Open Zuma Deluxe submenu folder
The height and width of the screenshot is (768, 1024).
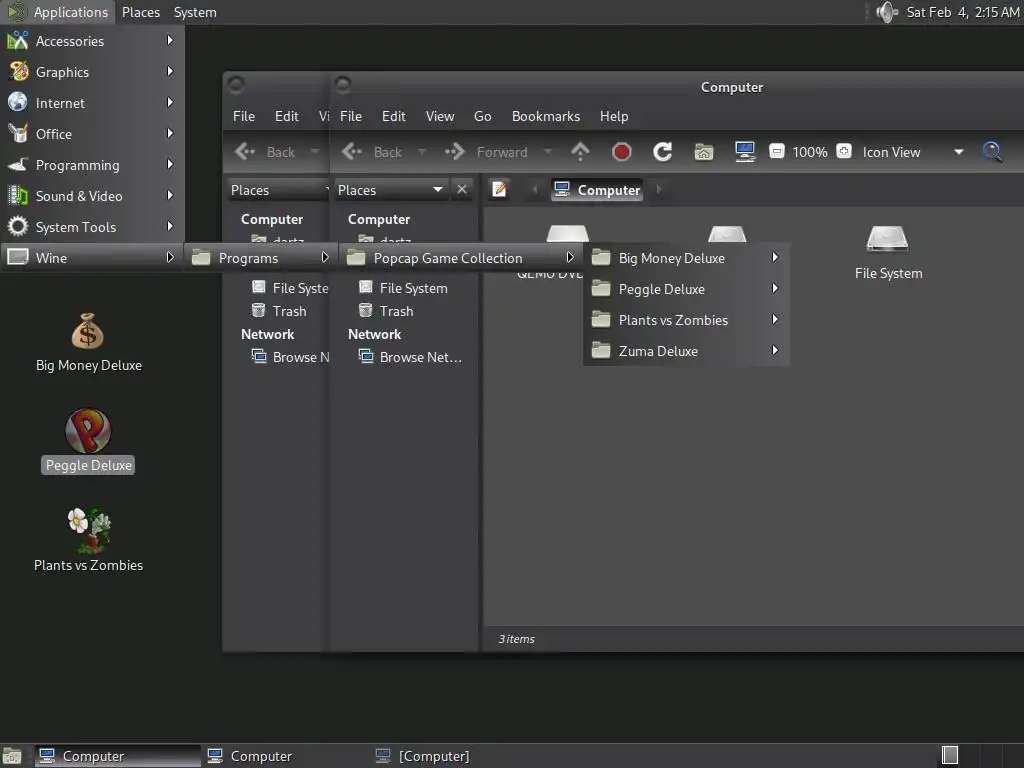click(686, 351)
